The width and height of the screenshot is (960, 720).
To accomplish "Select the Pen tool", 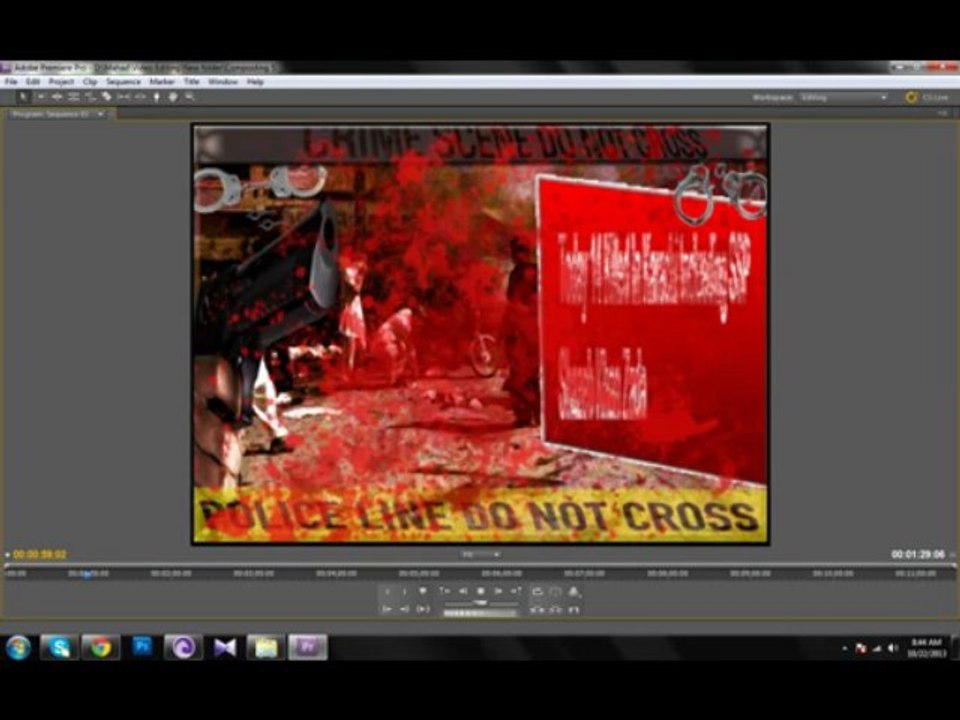I will (157, 97).
